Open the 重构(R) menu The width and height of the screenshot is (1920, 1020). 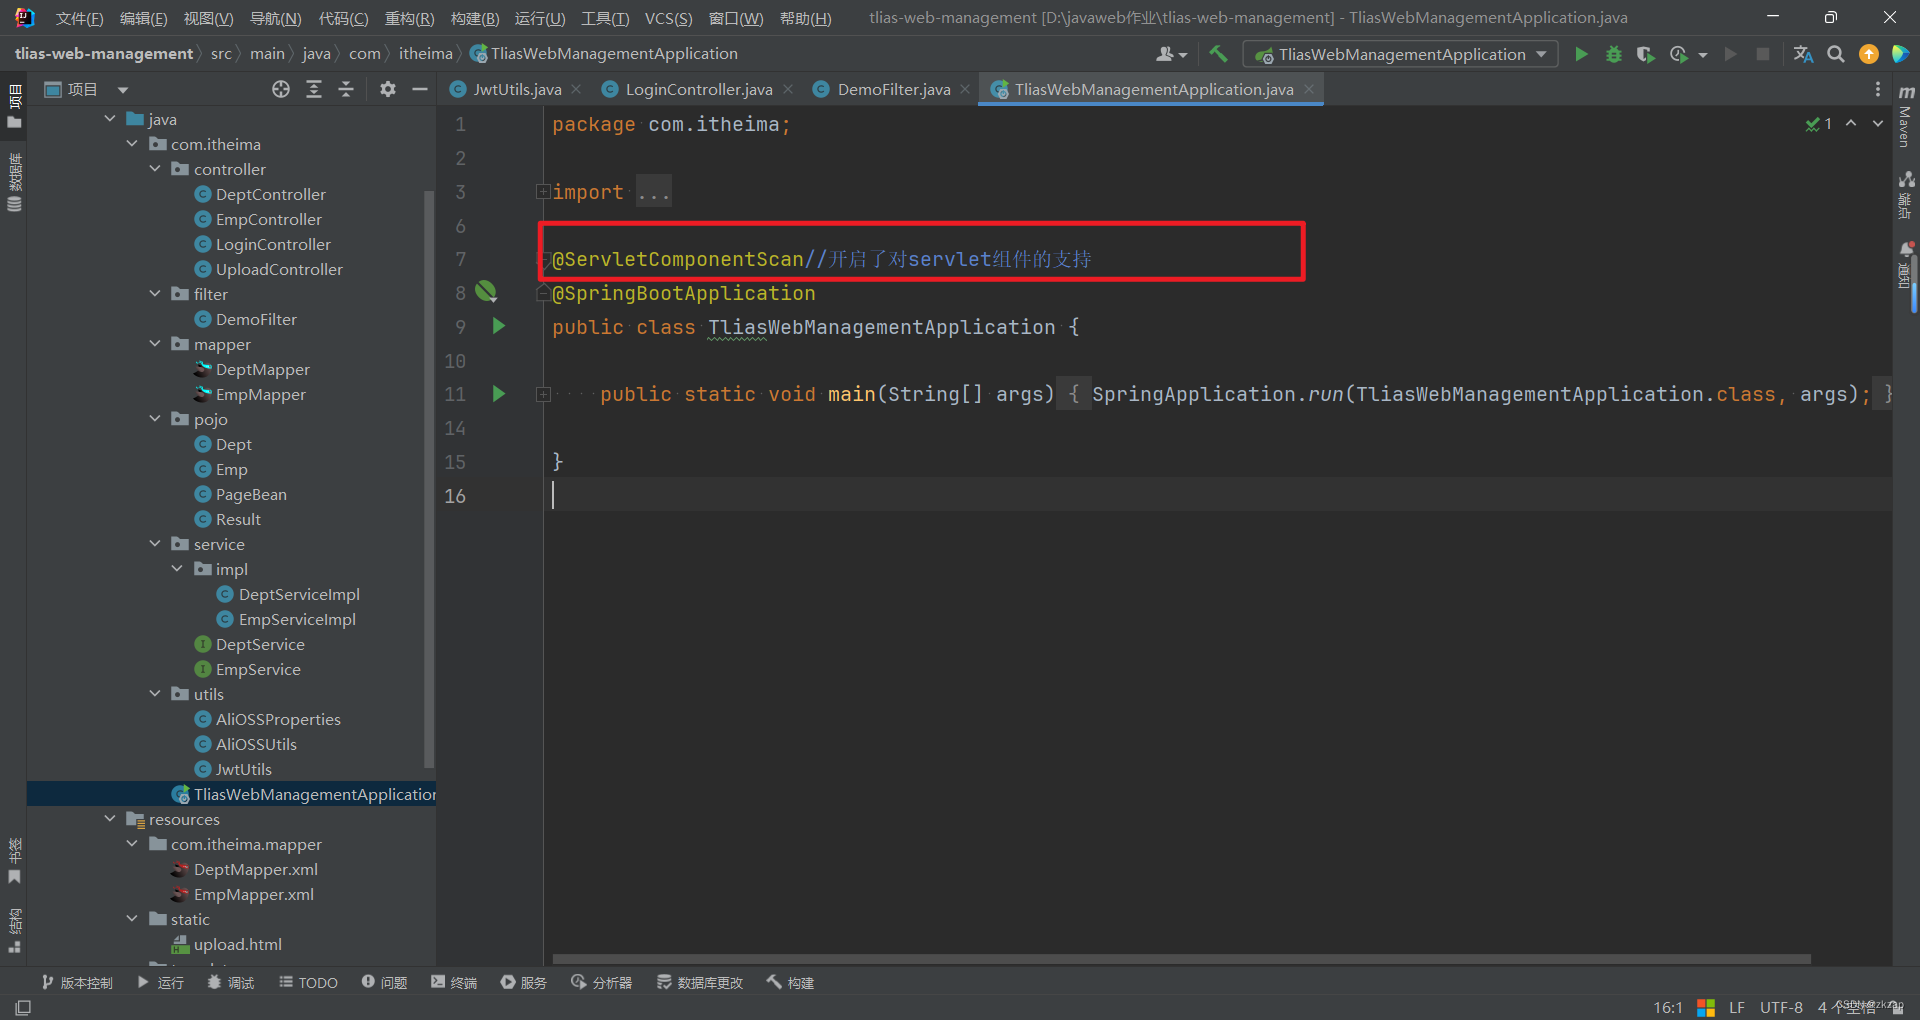409,18
